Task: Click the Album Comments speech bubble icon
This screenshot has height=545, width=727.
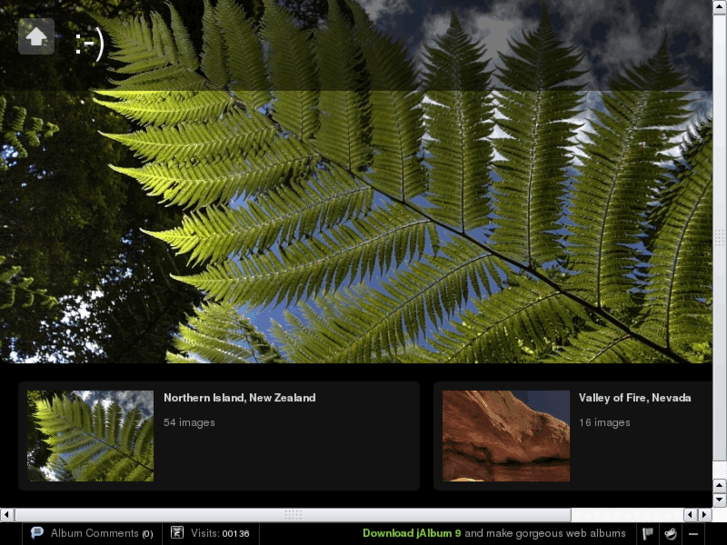Action: tap(37, 533)
